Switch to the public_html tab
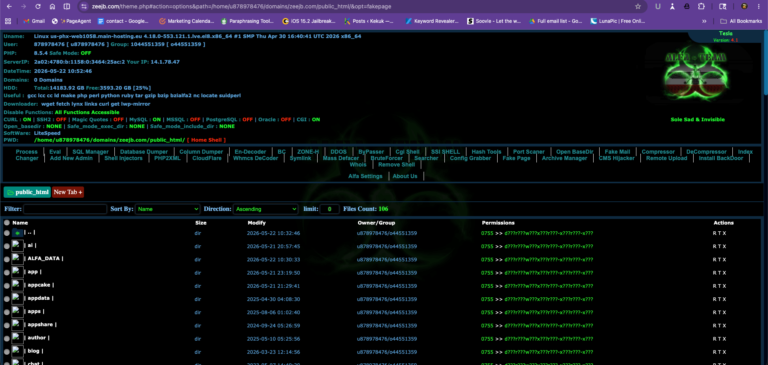This screenshot has width=768, height=365. click(27, 192)
